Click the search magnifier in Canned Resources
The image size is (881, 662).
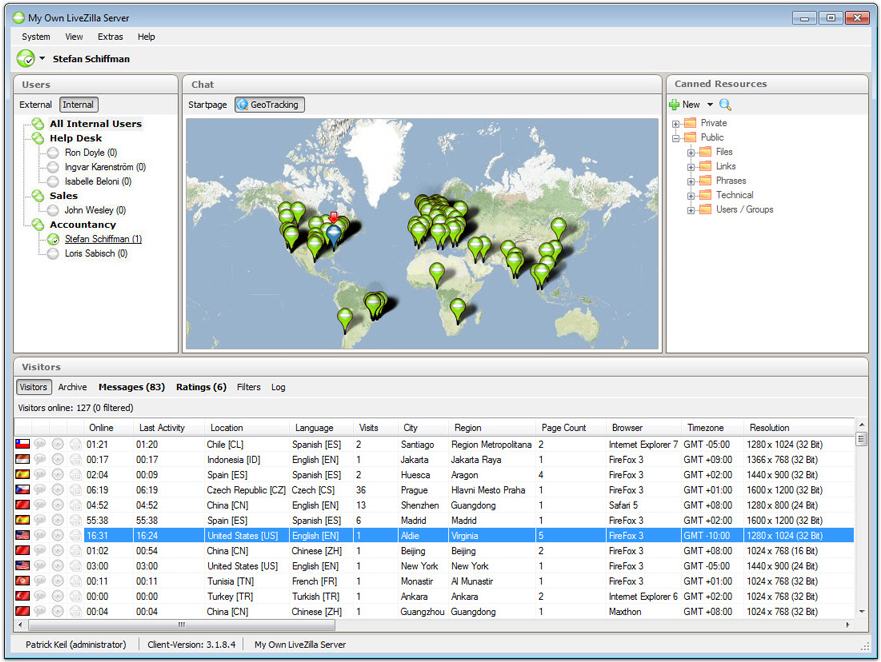pyautogui.click(x=725, y=105)
